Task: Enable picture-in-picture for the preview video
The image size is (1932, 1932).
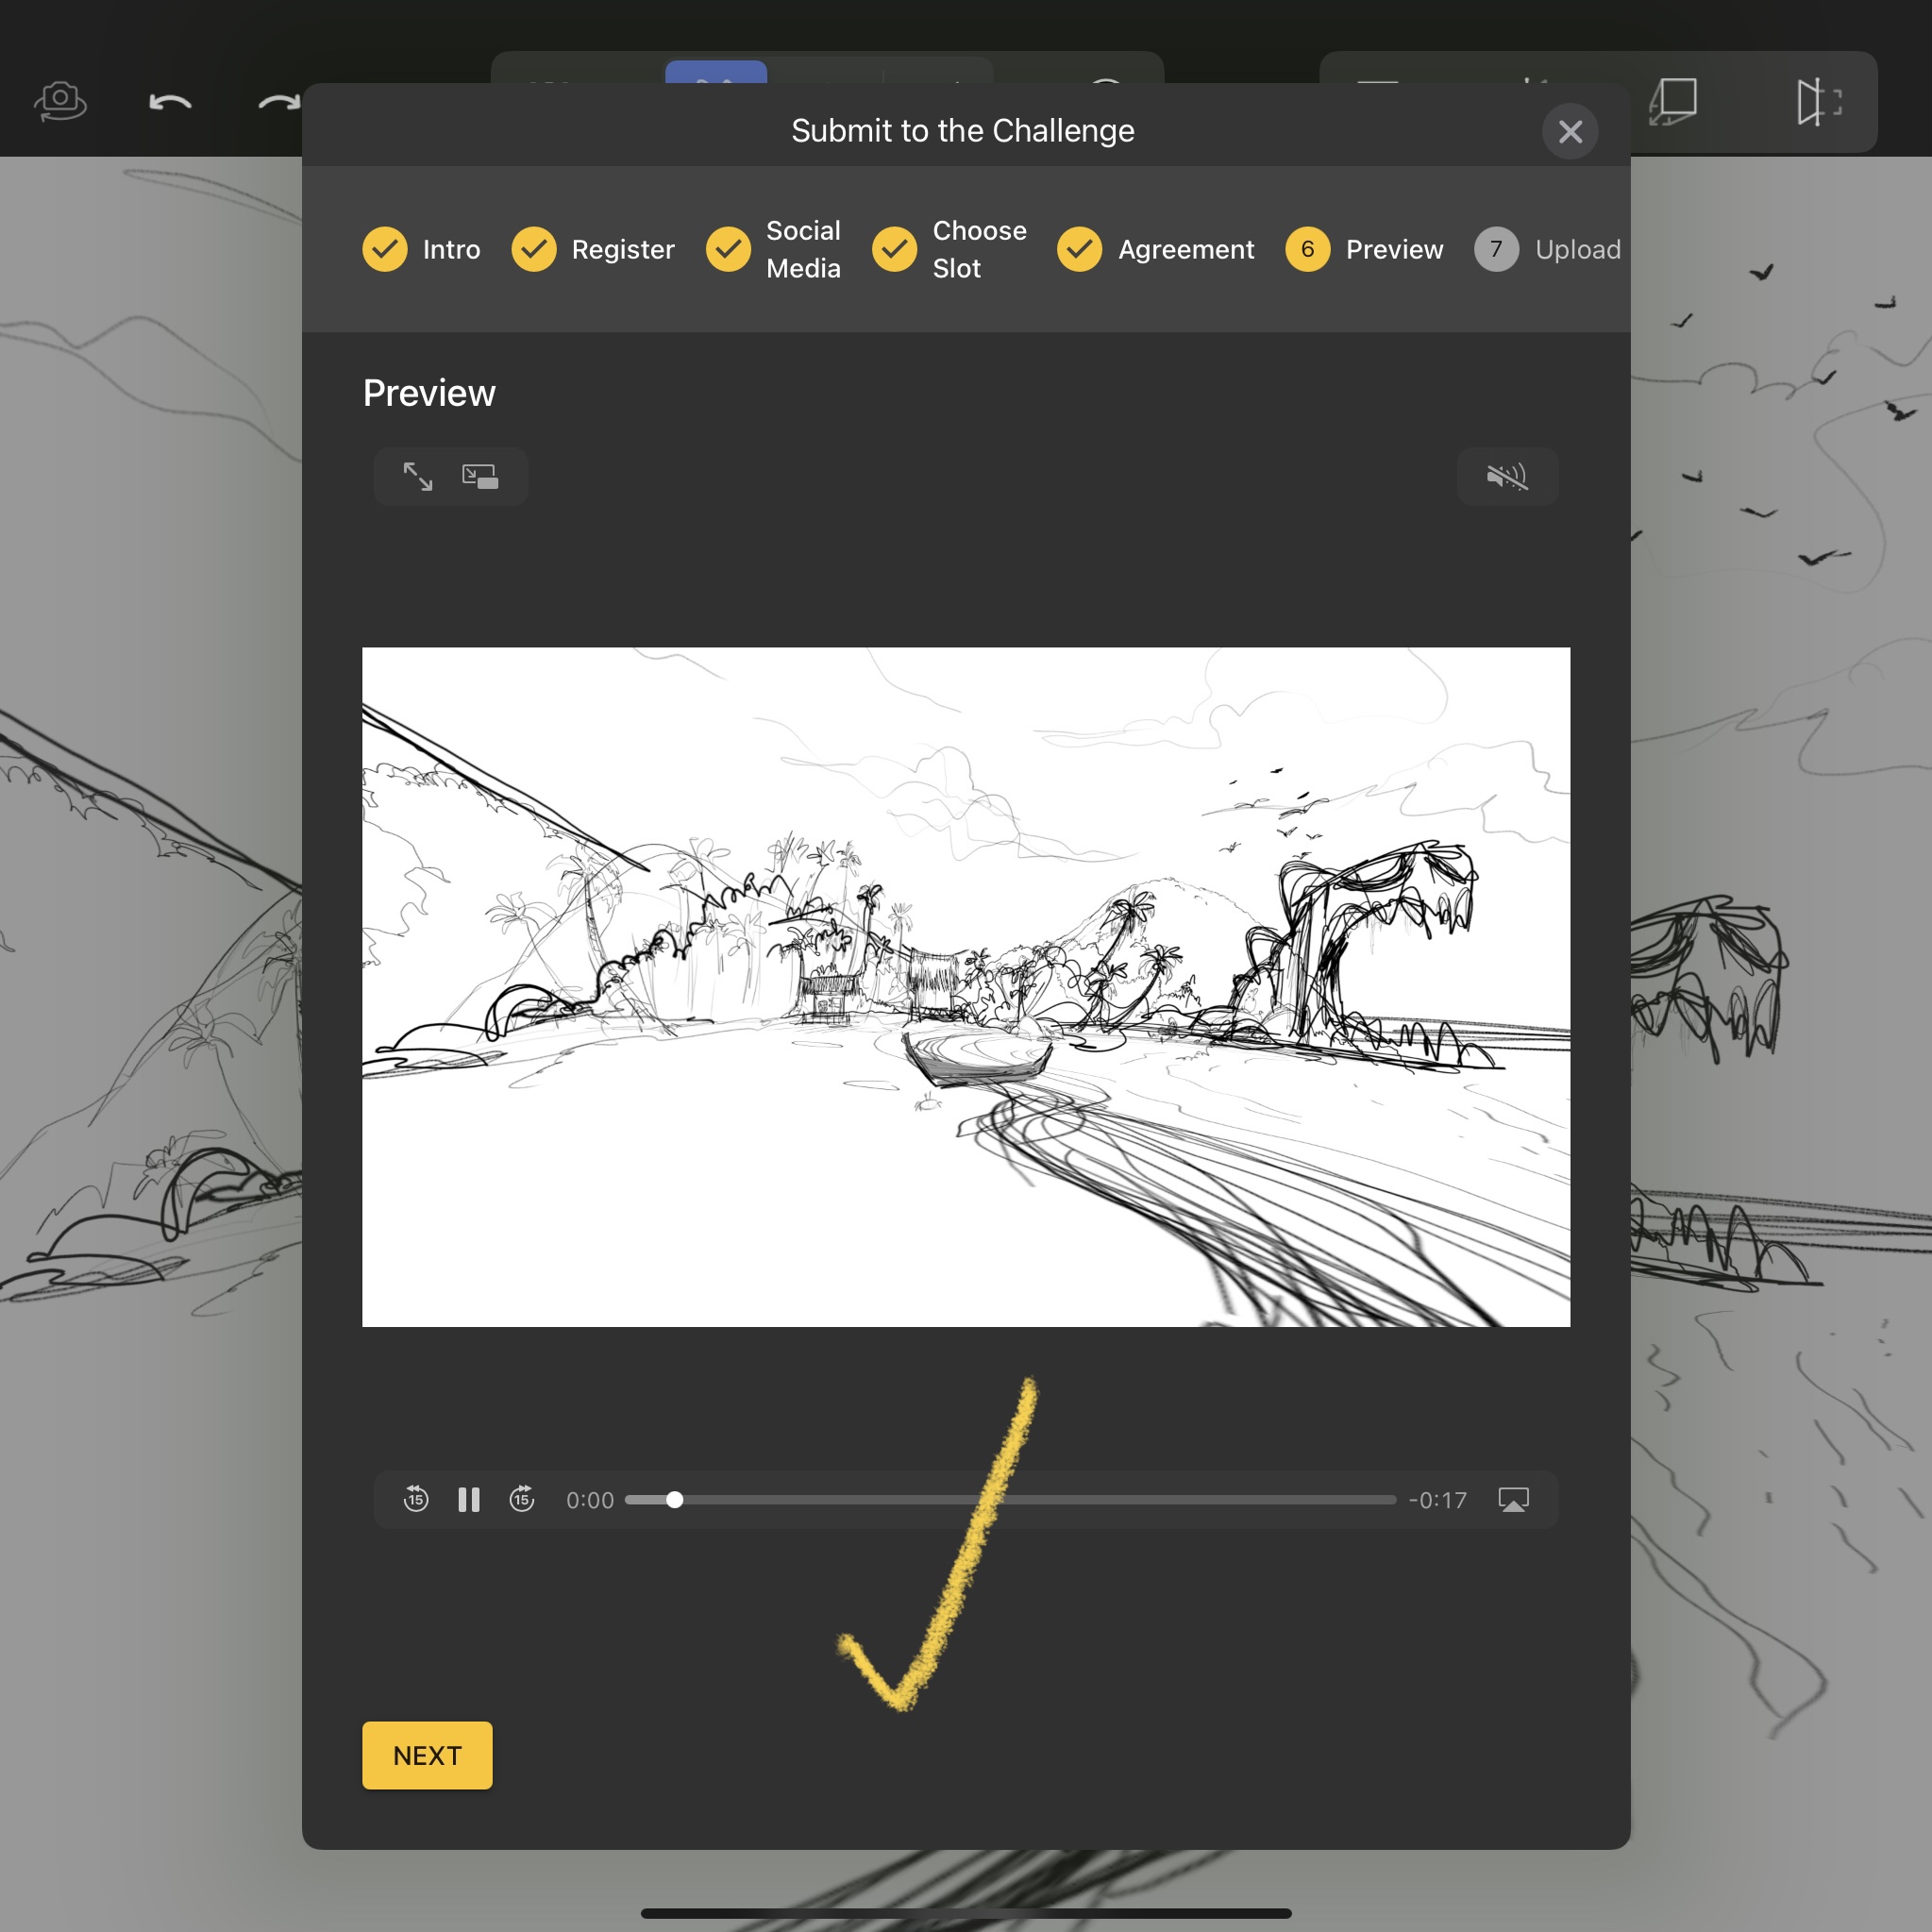Action: point(480,476)
